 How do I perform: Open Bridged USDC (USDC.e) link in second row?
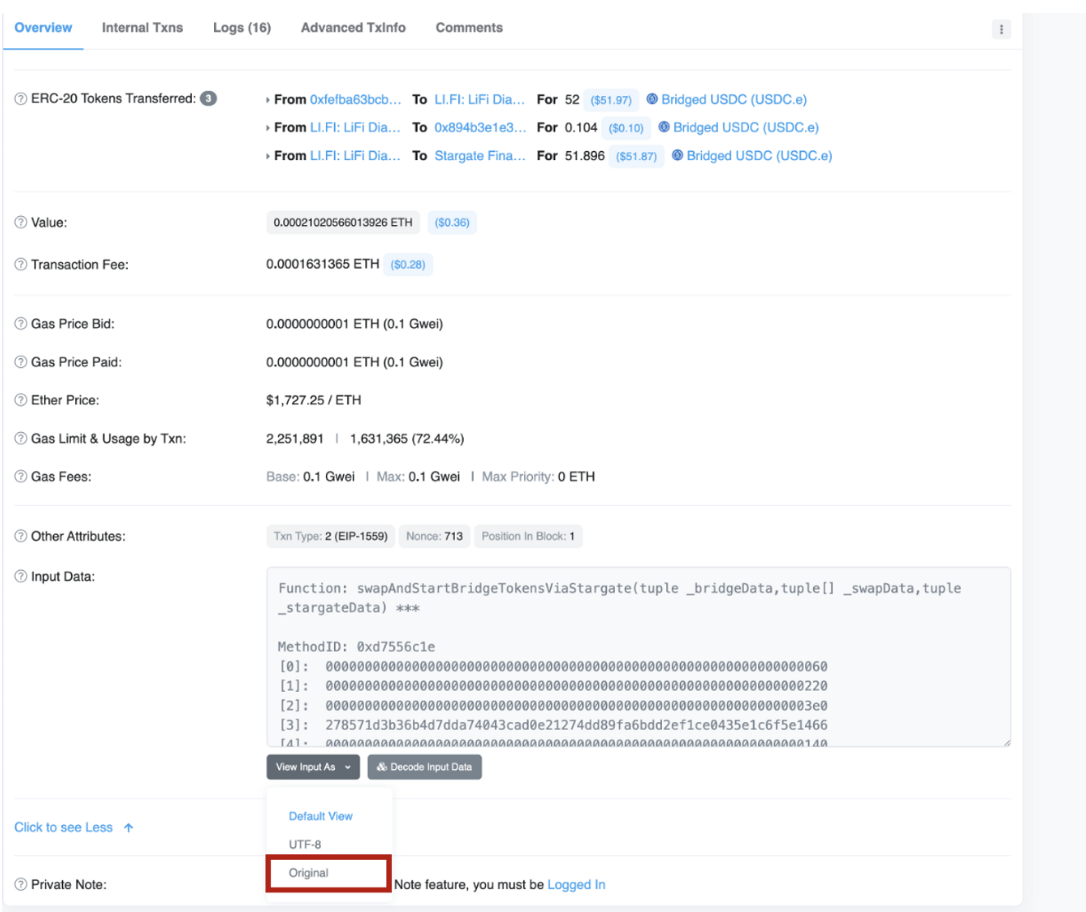[746, 127]
